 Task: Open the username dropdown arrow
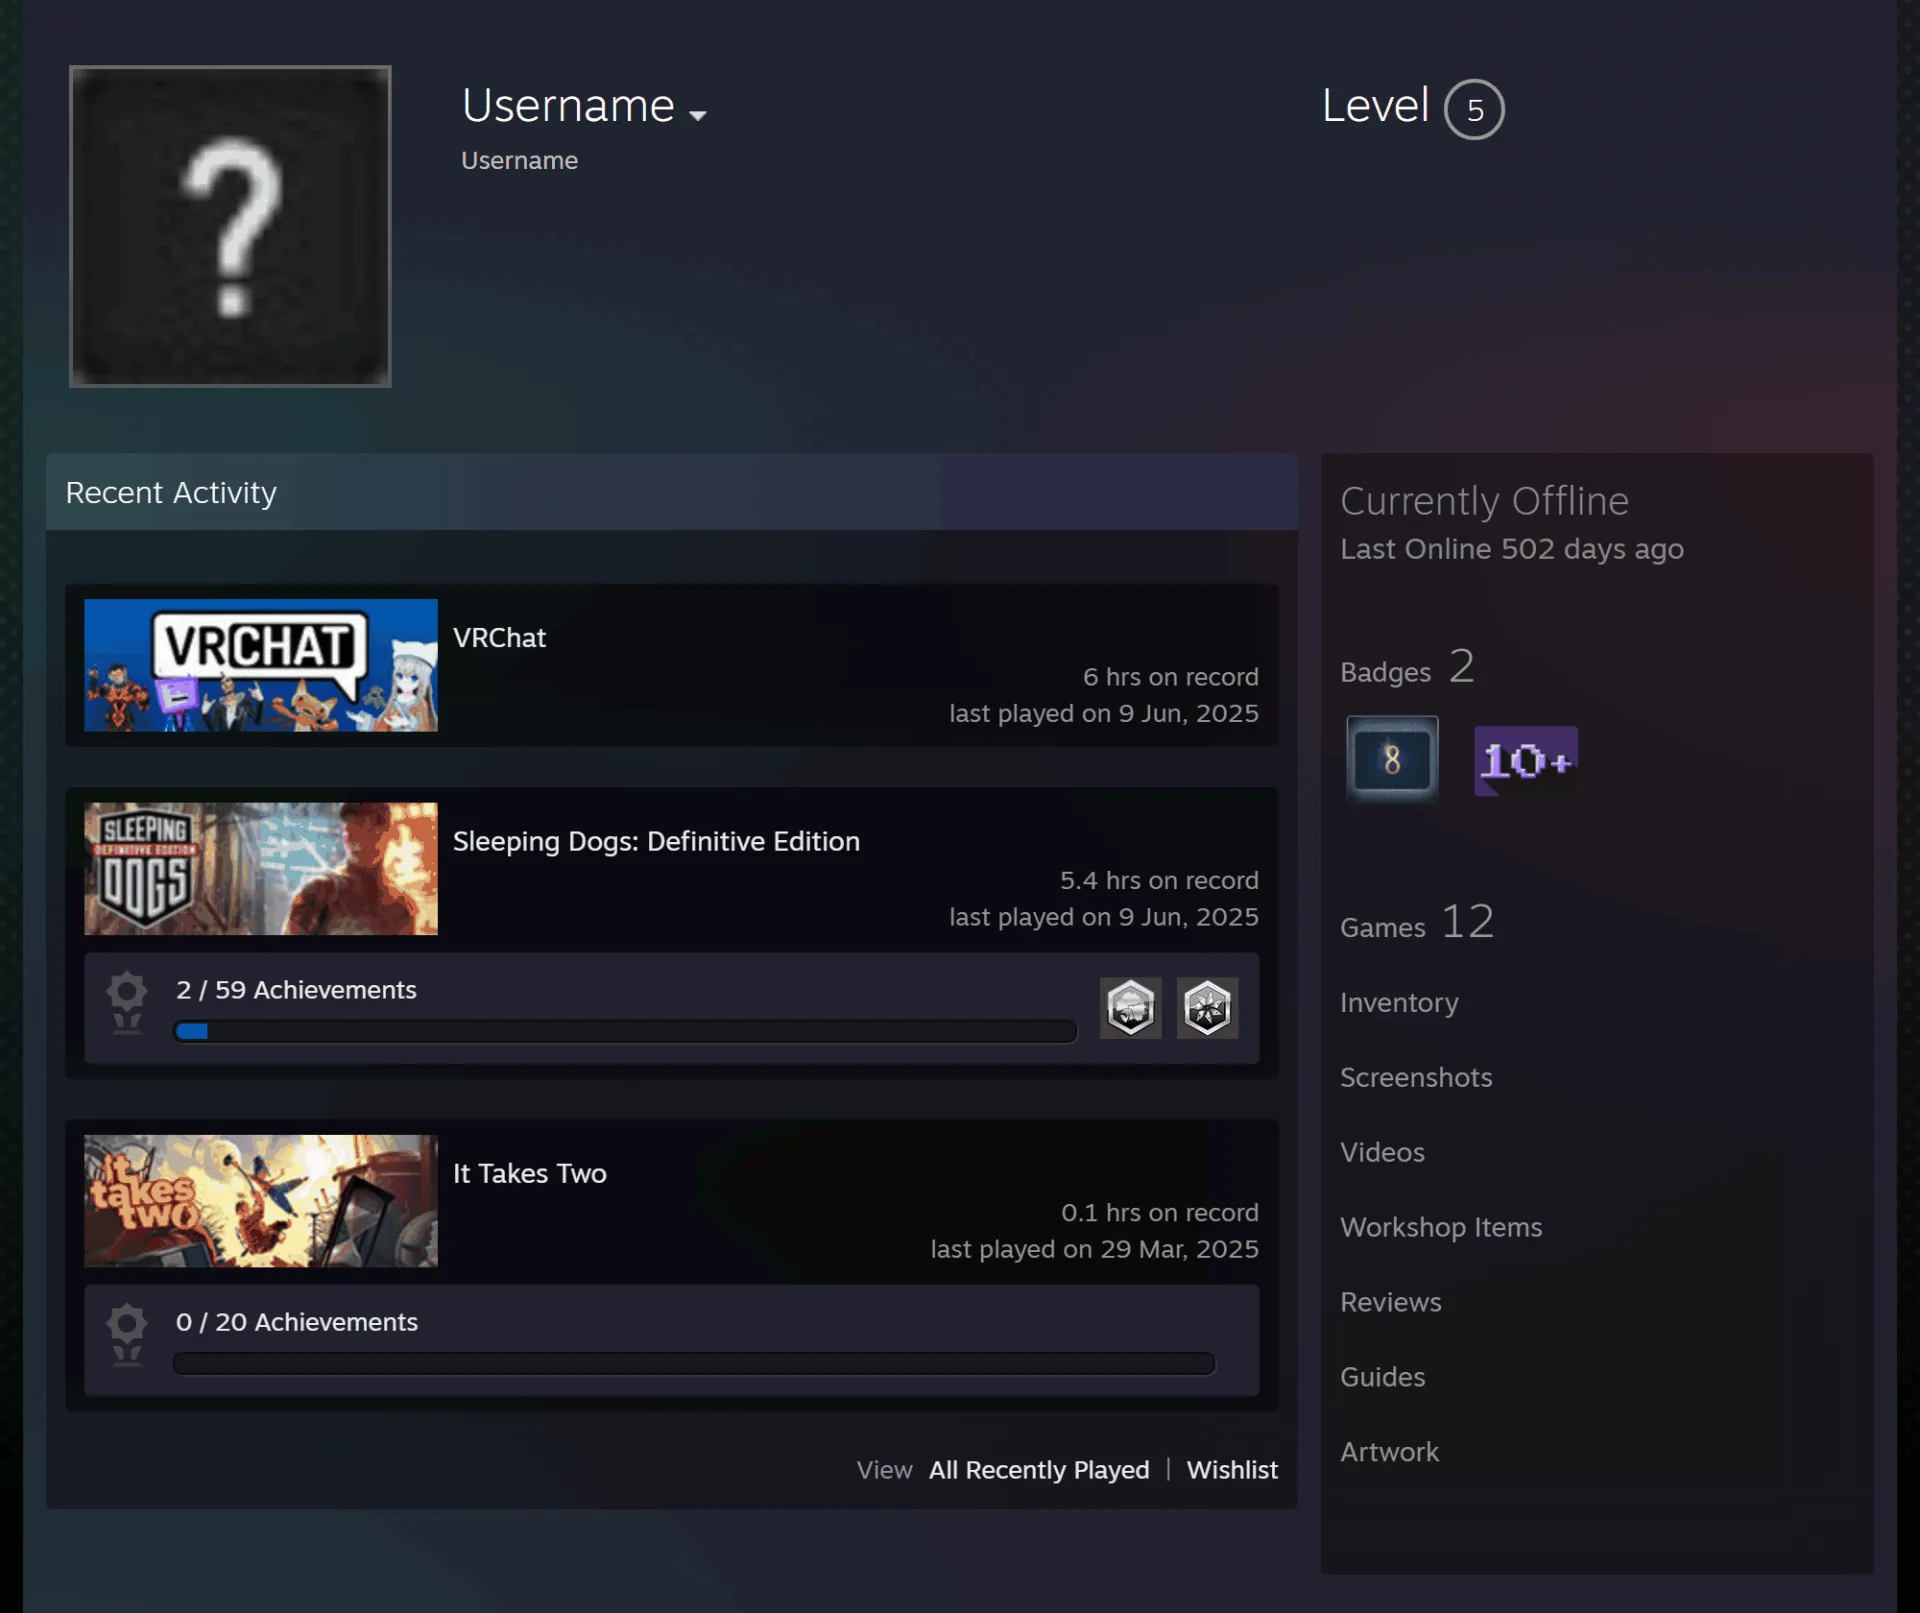coord(698,115)
